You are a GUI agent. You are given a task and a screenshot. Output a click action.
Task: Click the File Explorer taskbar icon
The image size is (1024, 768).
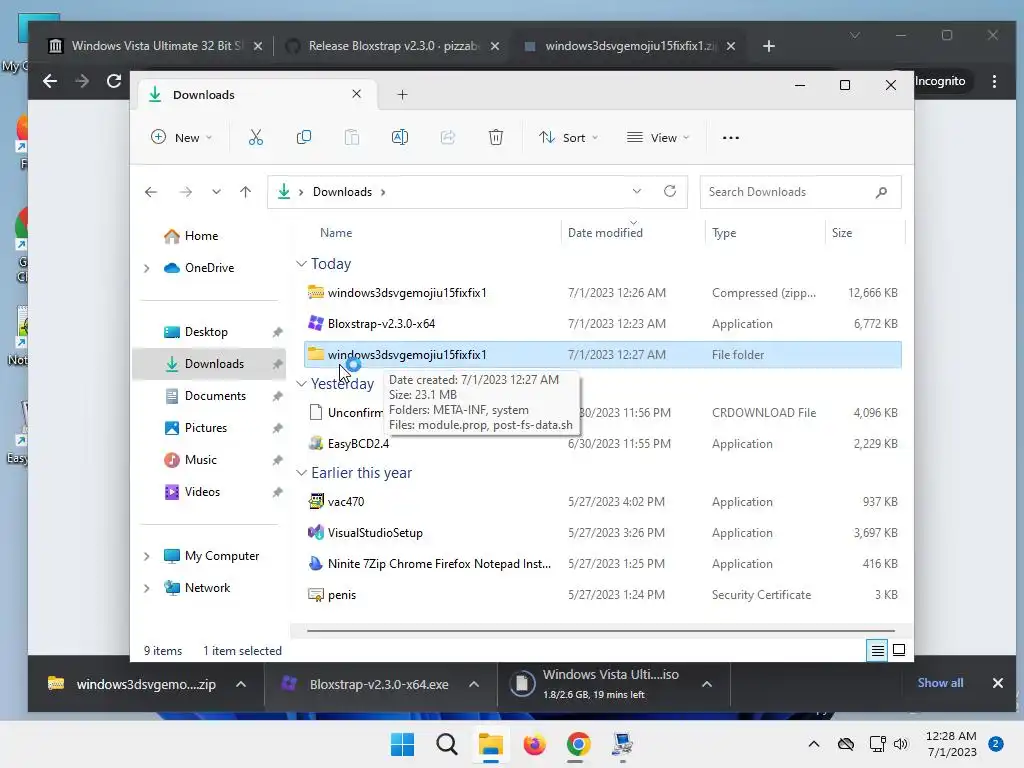(x=490, y=744)
